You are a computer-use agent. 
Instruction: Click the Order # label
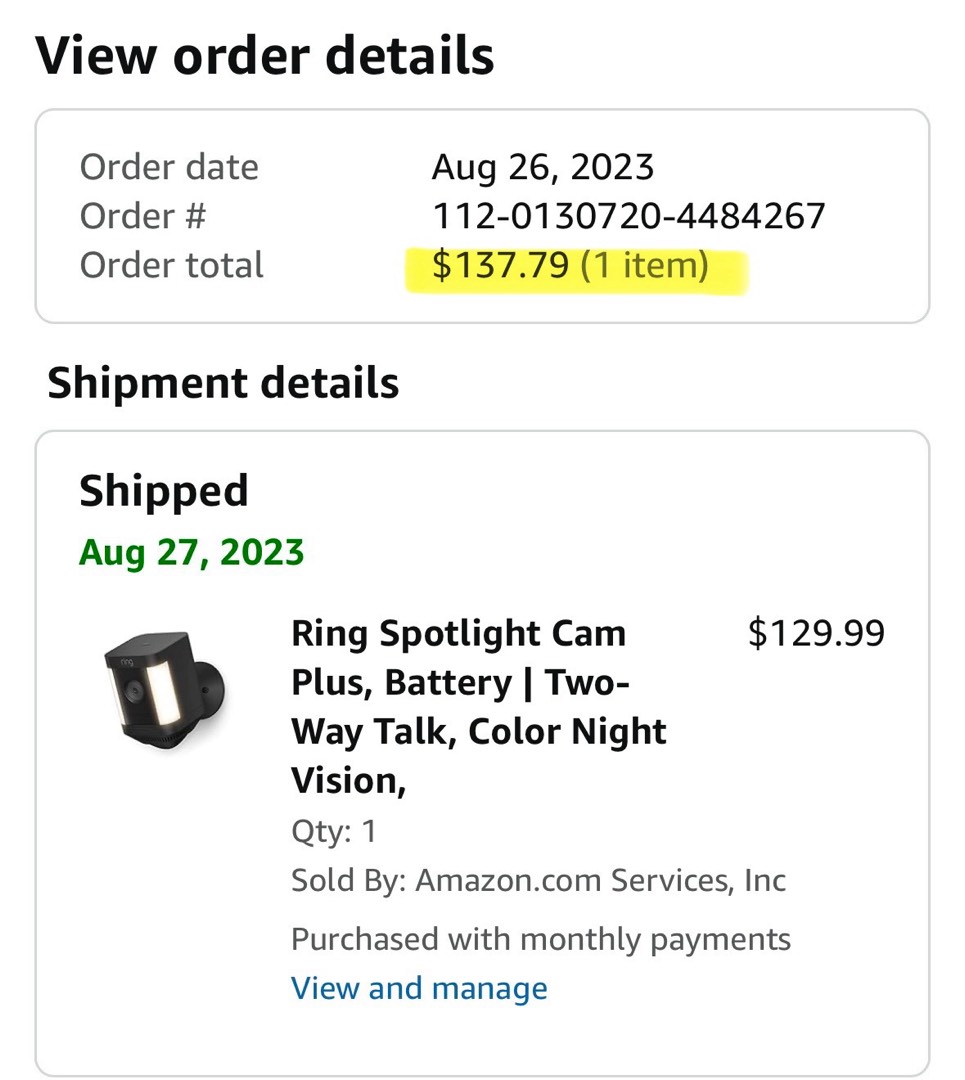click(143, 216)
